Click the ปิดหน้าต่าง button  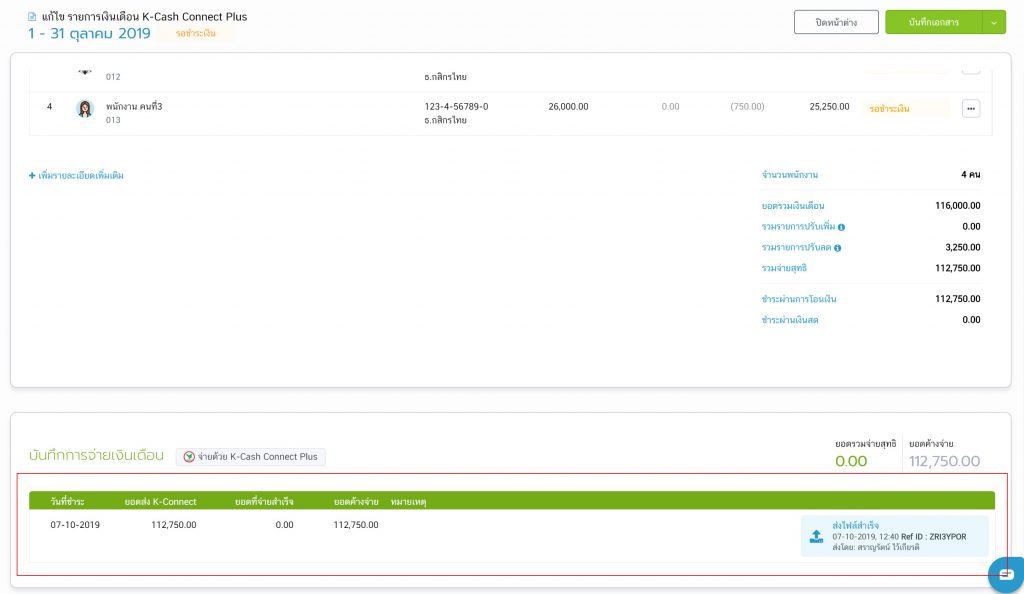coord(836,22)
